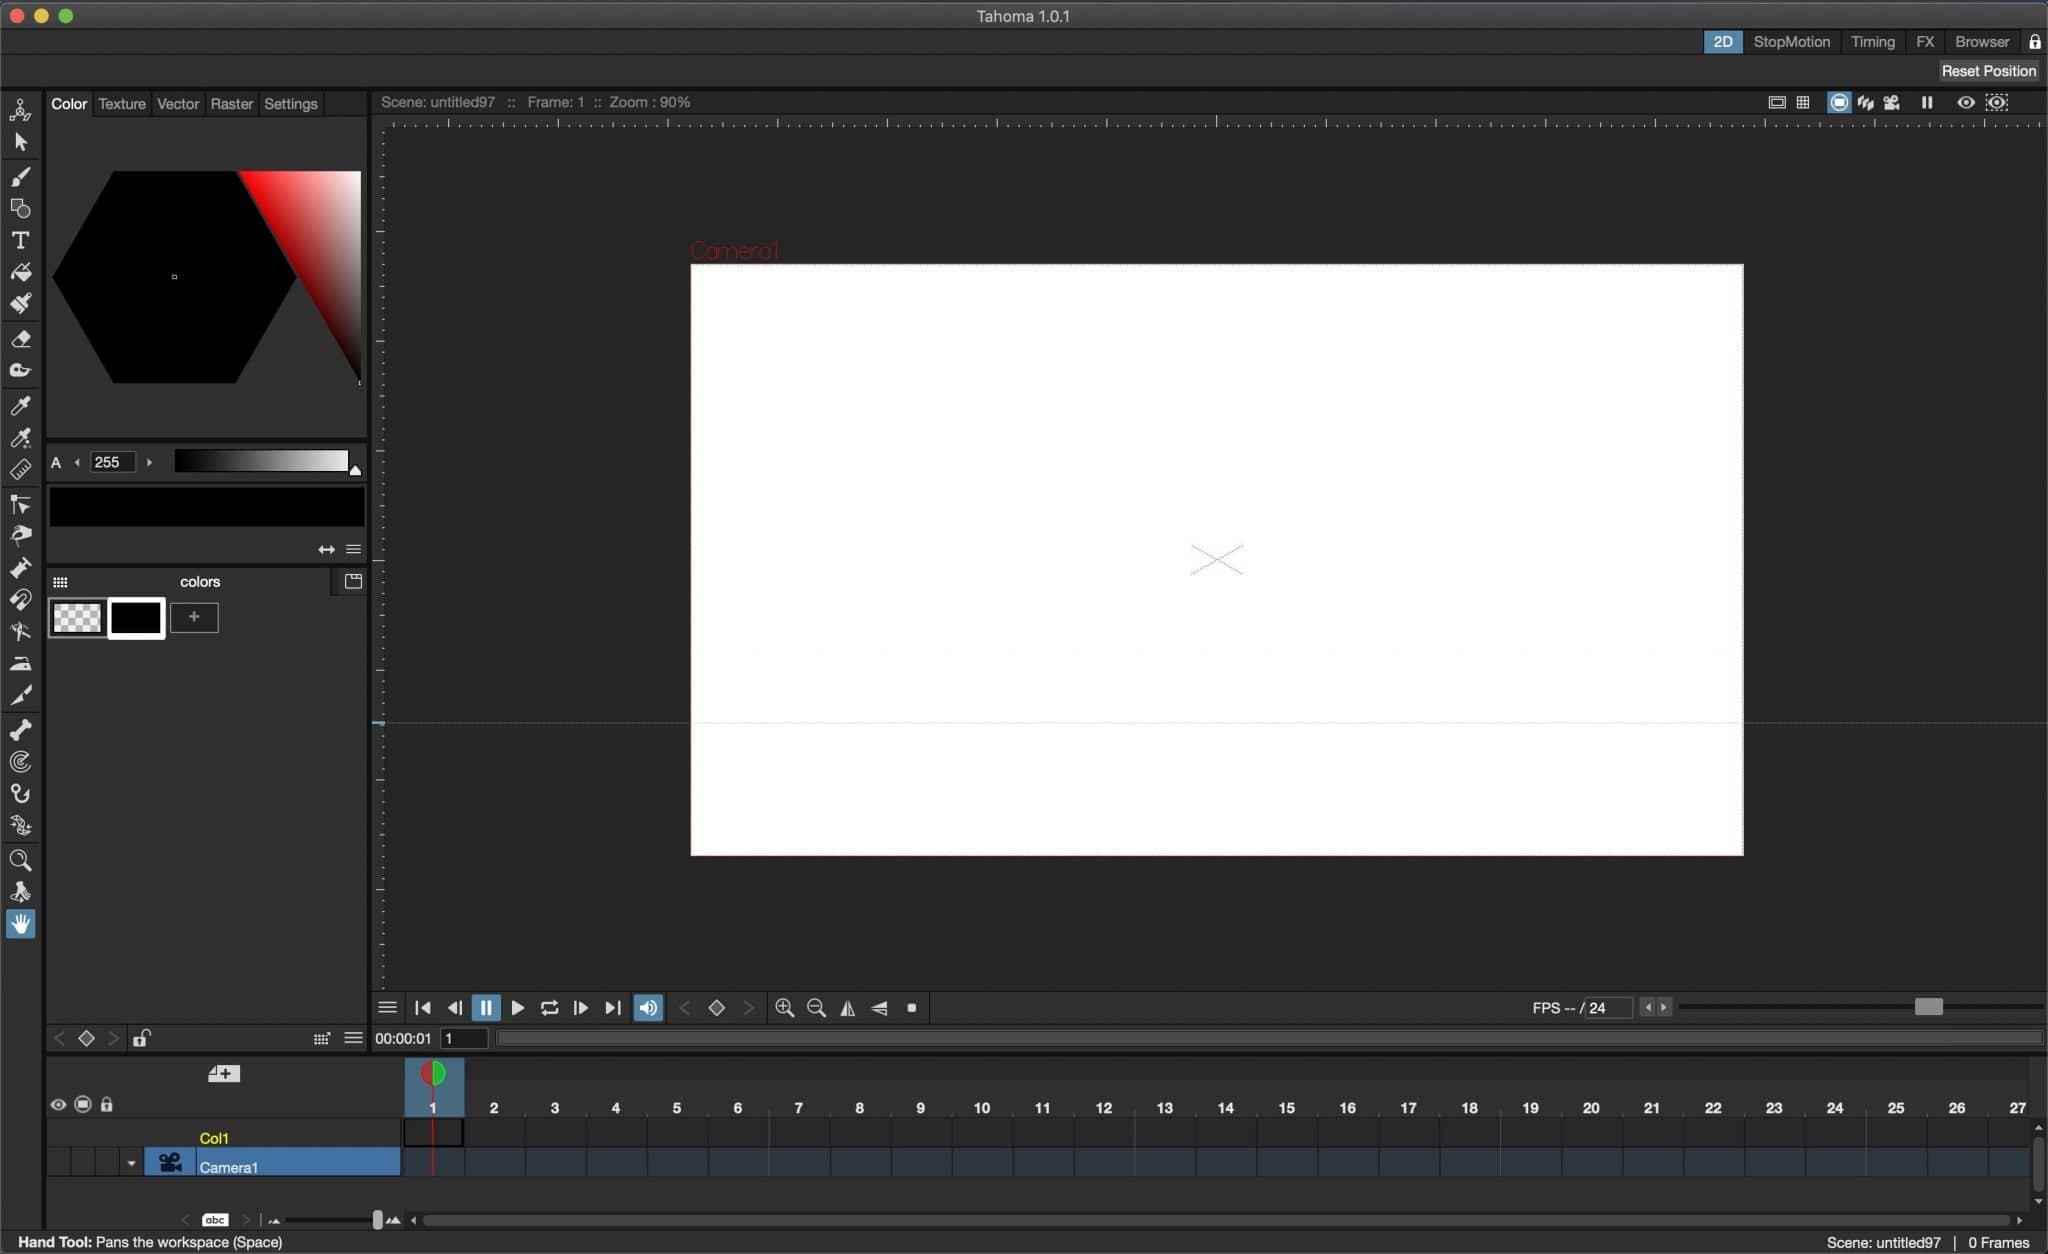Switch to the Texture tab
This screenshot has height=1254, width=2048.
click(x=121, y=103)
